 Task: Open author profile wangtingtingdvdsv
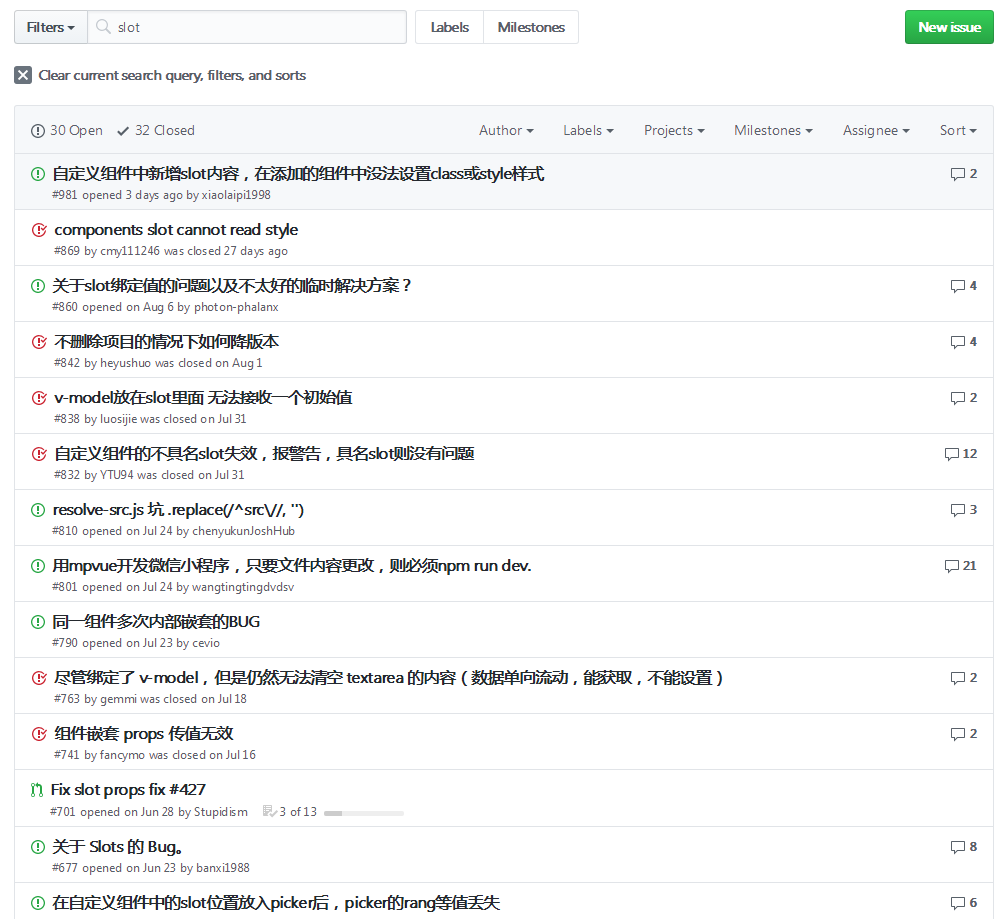coord(243,587)
